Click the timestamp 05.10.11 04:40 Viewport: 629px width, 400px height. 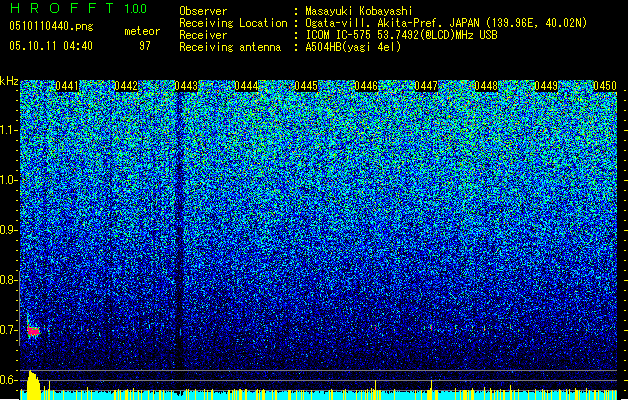pyautogui.click(x=51, y=46)
